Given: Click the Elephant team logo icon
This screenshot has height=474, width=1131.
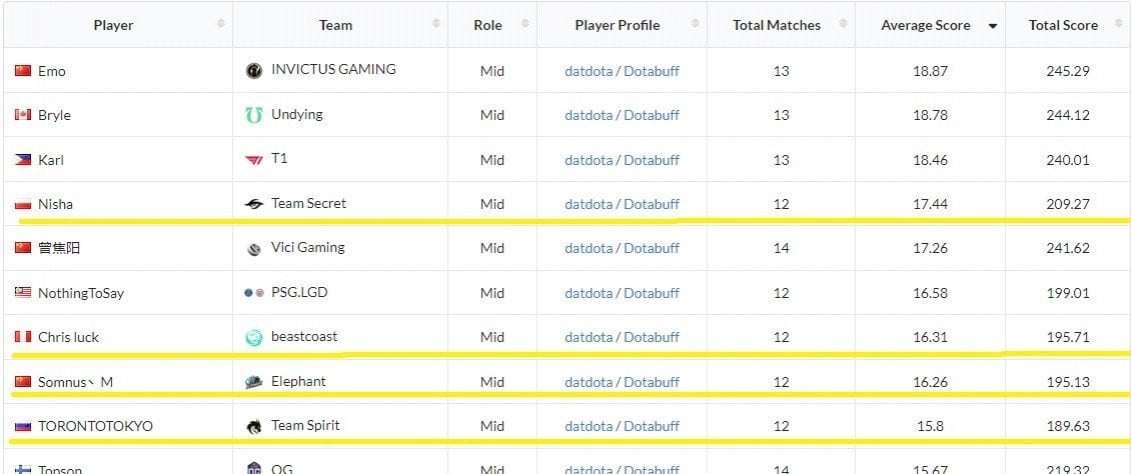Looking at the screenshot, I should pyautogui.click(x=254, y=382).
